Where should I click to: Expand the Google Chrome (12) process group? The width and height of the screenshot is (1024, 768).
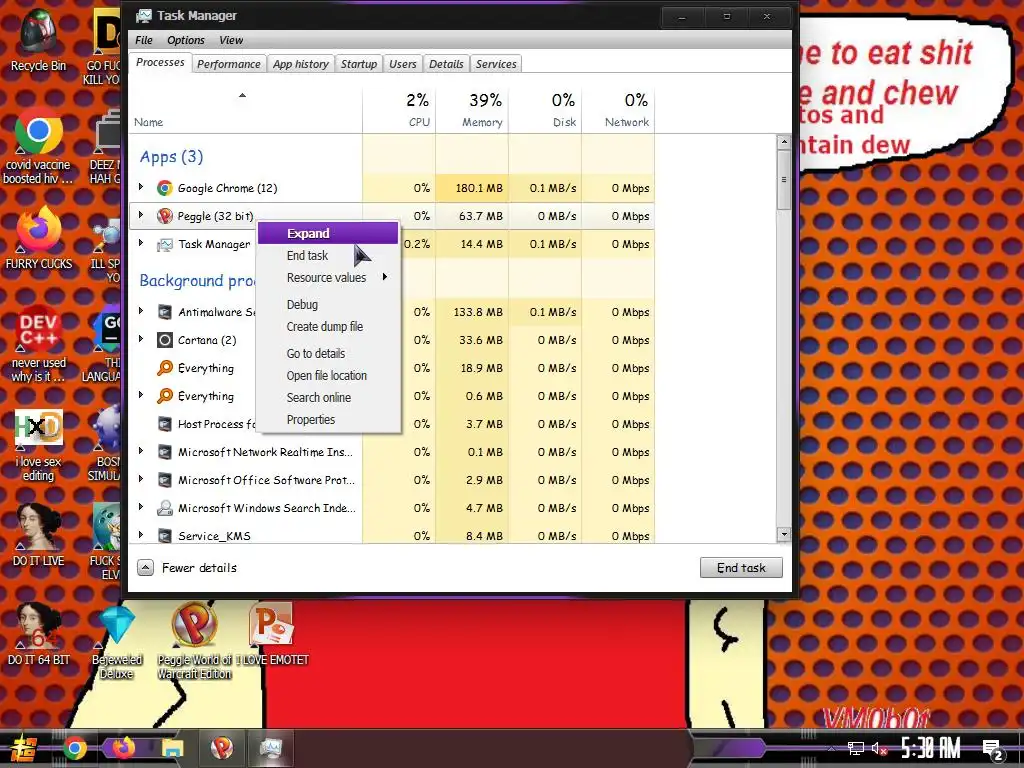point(141,187)
